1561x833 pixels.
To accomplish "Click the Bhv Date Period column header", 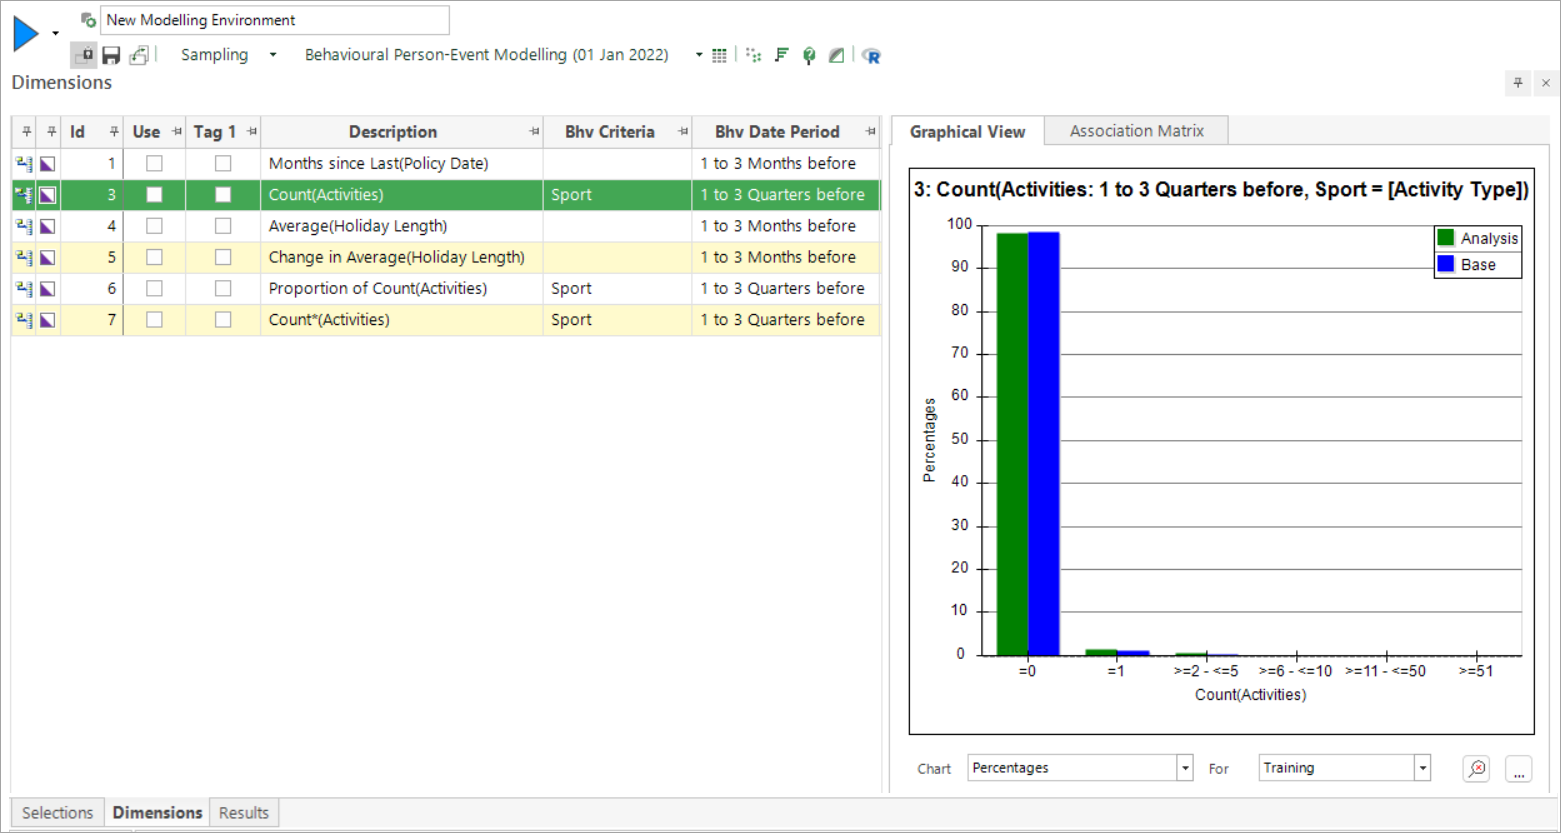I will [777, 132].
